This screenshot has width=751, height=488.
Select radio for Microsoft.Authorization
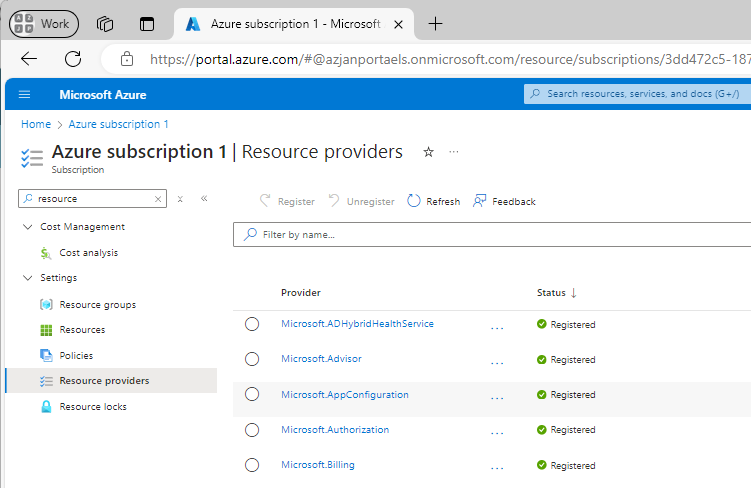click(x=252, y=430)
